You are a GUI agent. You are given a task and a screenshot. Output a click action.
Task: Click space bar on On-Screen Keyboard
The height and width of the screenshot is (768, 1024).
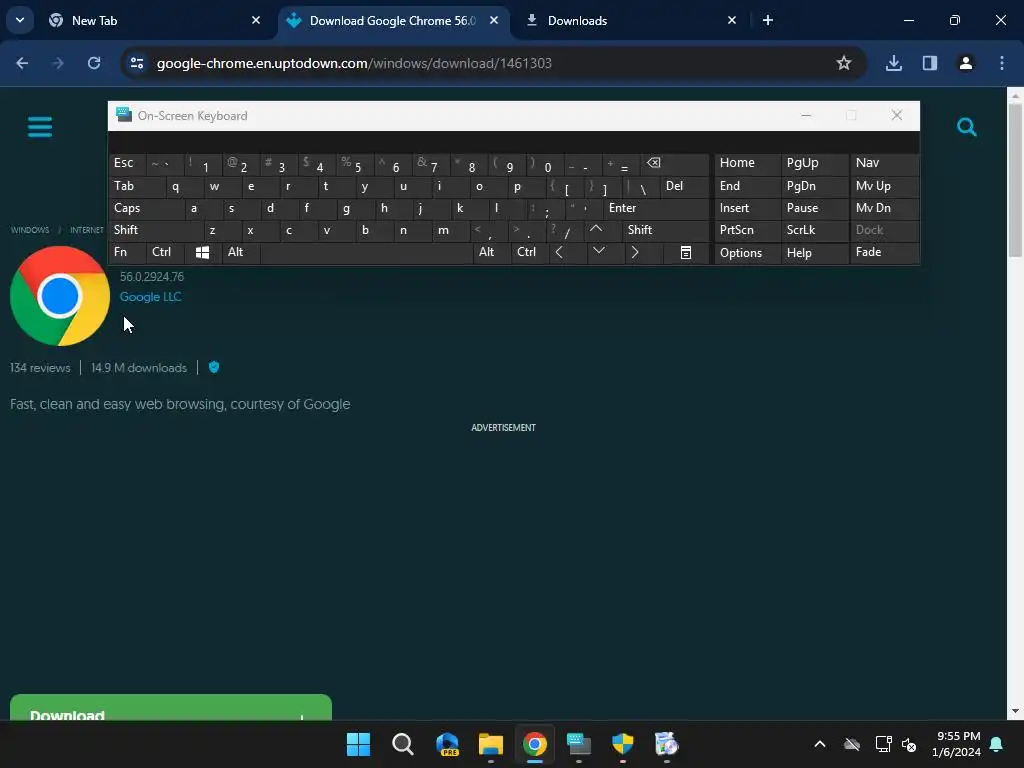(366, 252)
